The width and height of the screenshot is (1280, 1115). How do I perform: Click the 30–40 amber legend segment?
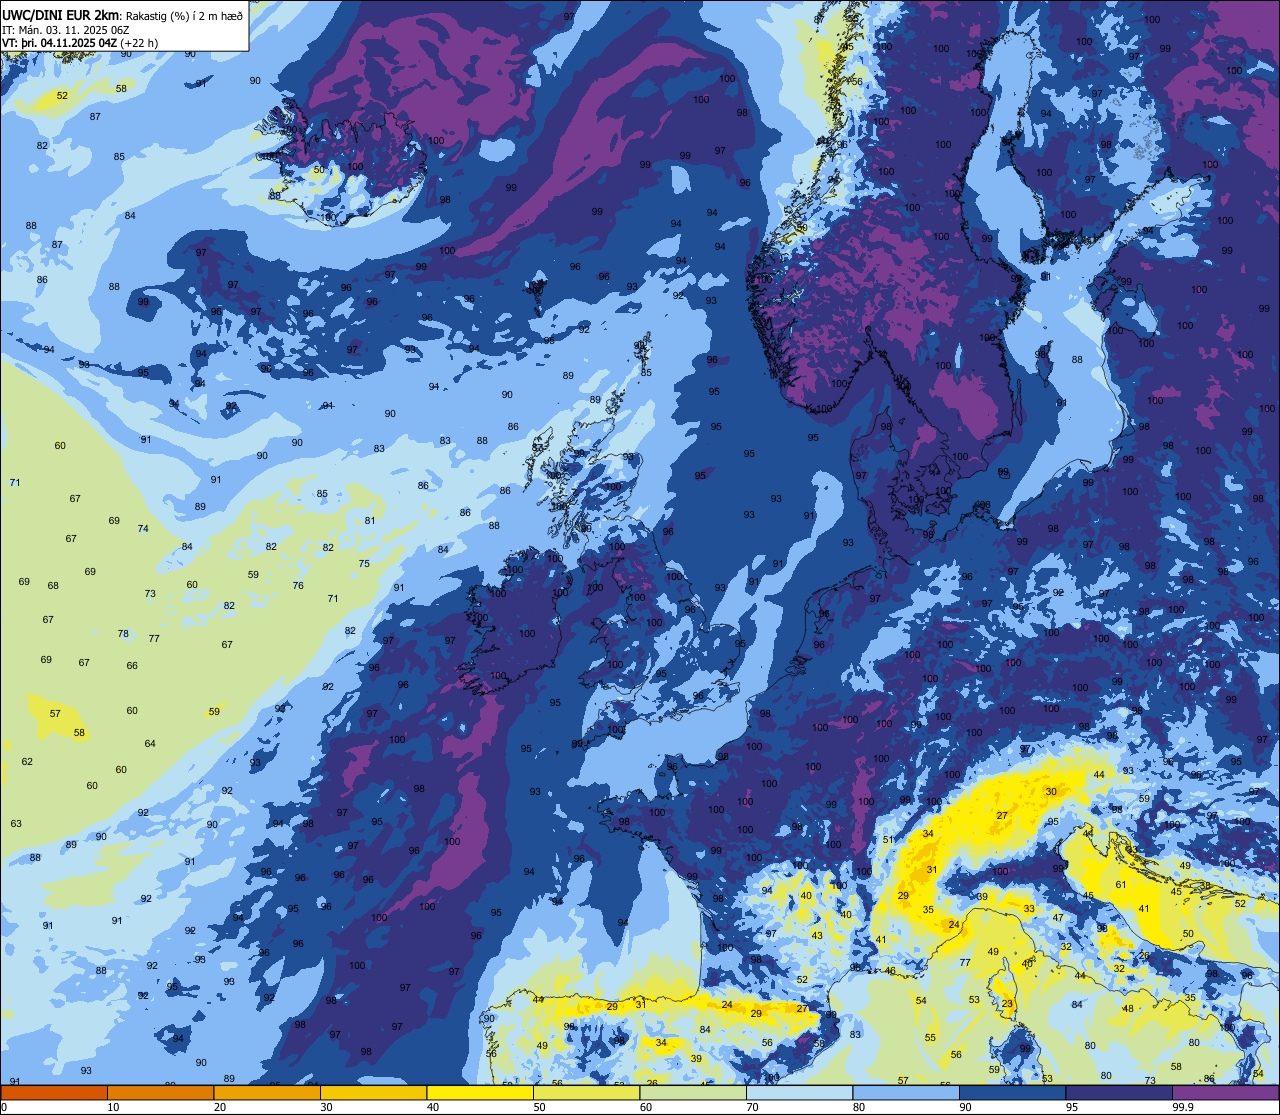[x=373, y=1092]
